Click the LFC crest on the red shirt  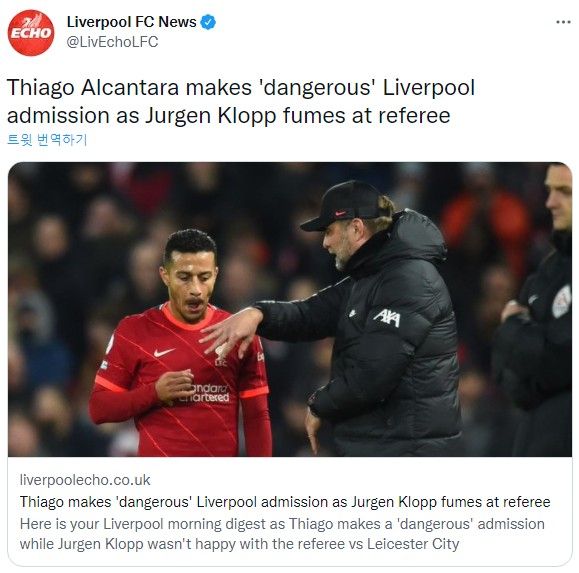point(221,356)
